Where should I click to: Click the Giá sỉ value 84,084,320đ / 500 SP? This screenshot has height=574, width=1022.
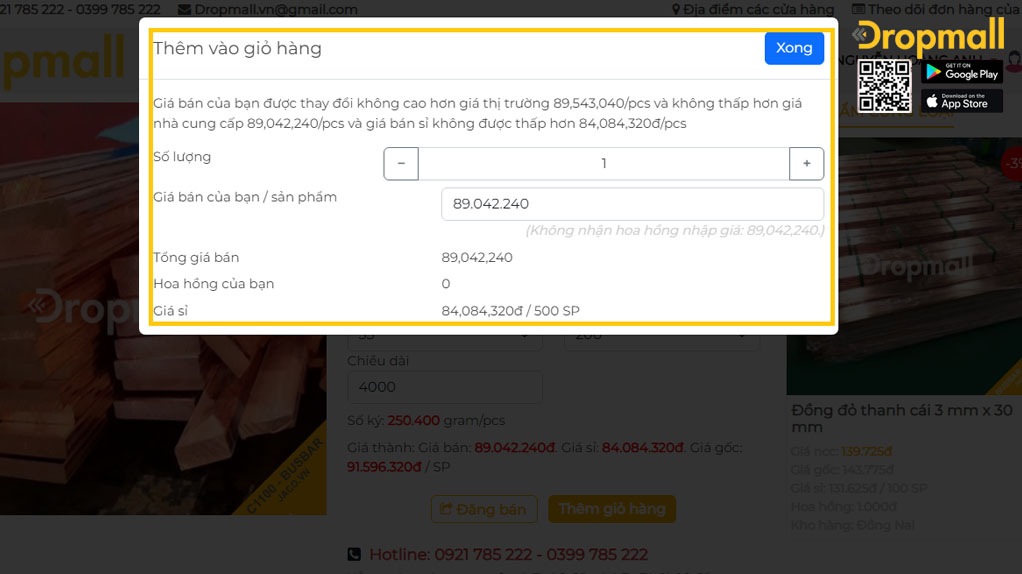coord(510,311)
